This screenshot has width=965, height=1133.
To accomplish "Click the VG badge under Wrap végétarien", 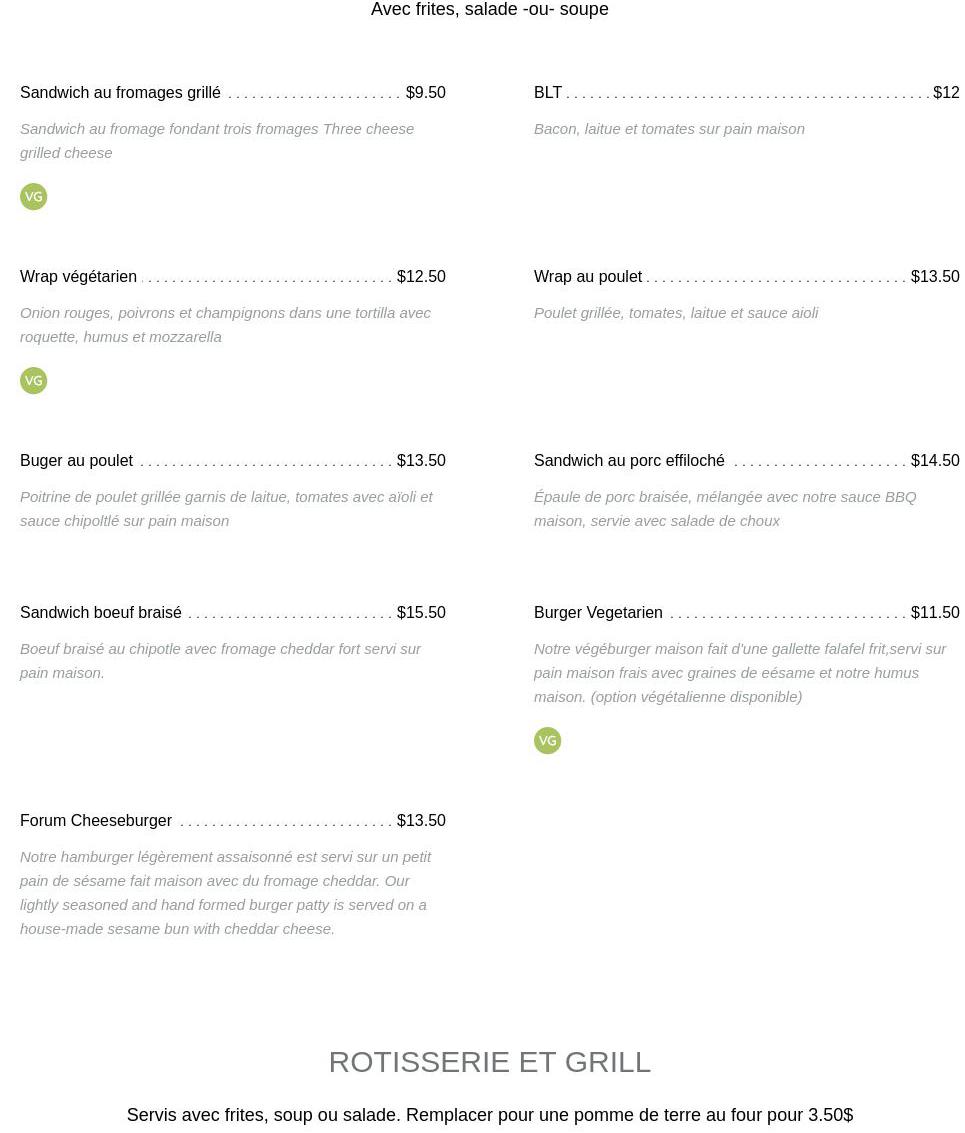I will (34, 381).
